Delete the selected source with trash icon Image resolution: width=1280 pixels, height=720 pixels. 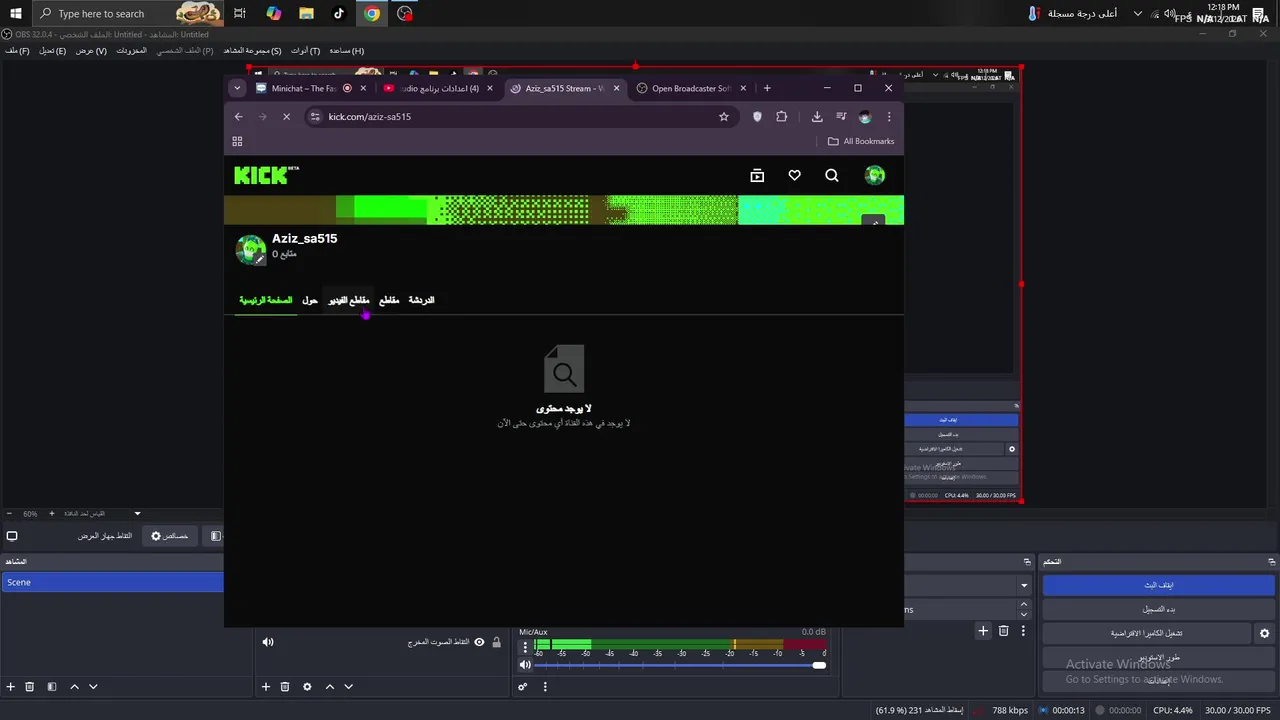point(285,687)
